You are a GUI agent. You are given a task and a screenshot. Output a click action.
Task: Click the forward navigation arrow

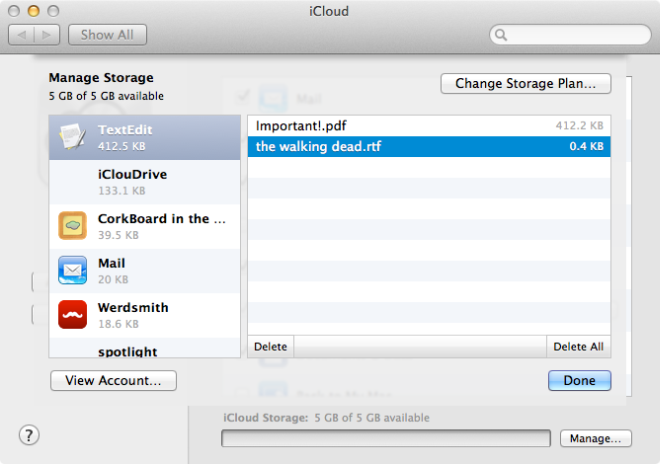[47, 35]
